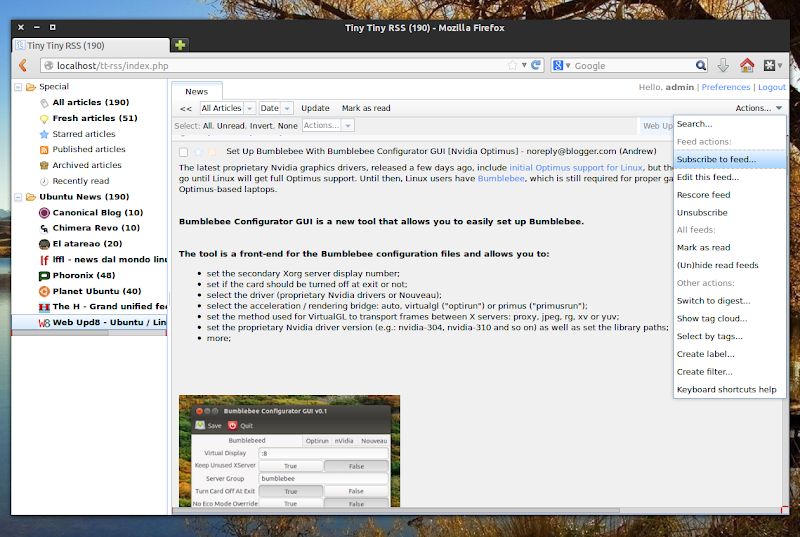Viewport: 800px width, 537px height.
Task: Click the The H feed icon
Action: click(x=44, y=307)
